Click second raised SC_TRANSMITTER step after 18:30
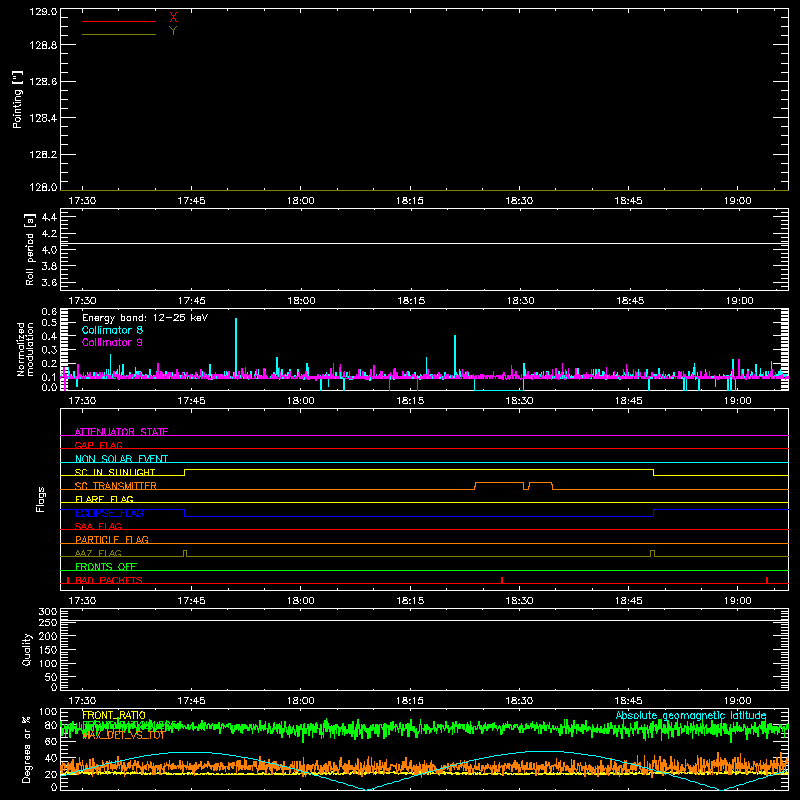Screen dimensions: 800x800 tap(541, 483)
